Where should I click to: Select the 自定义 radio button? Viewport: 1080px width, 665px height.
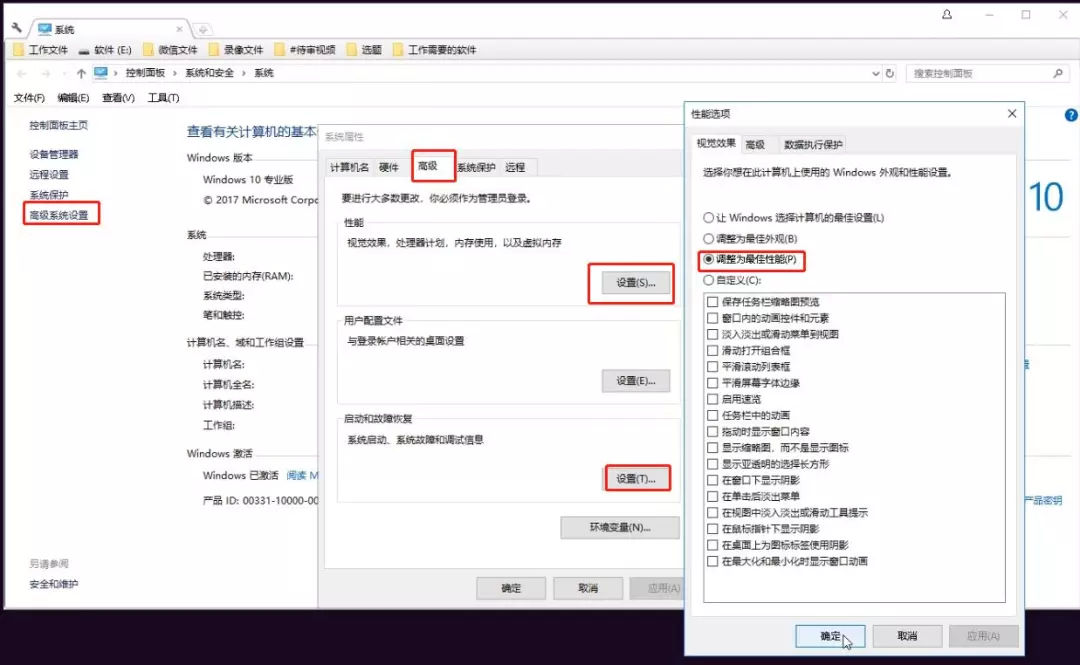(x=711, y=280)
